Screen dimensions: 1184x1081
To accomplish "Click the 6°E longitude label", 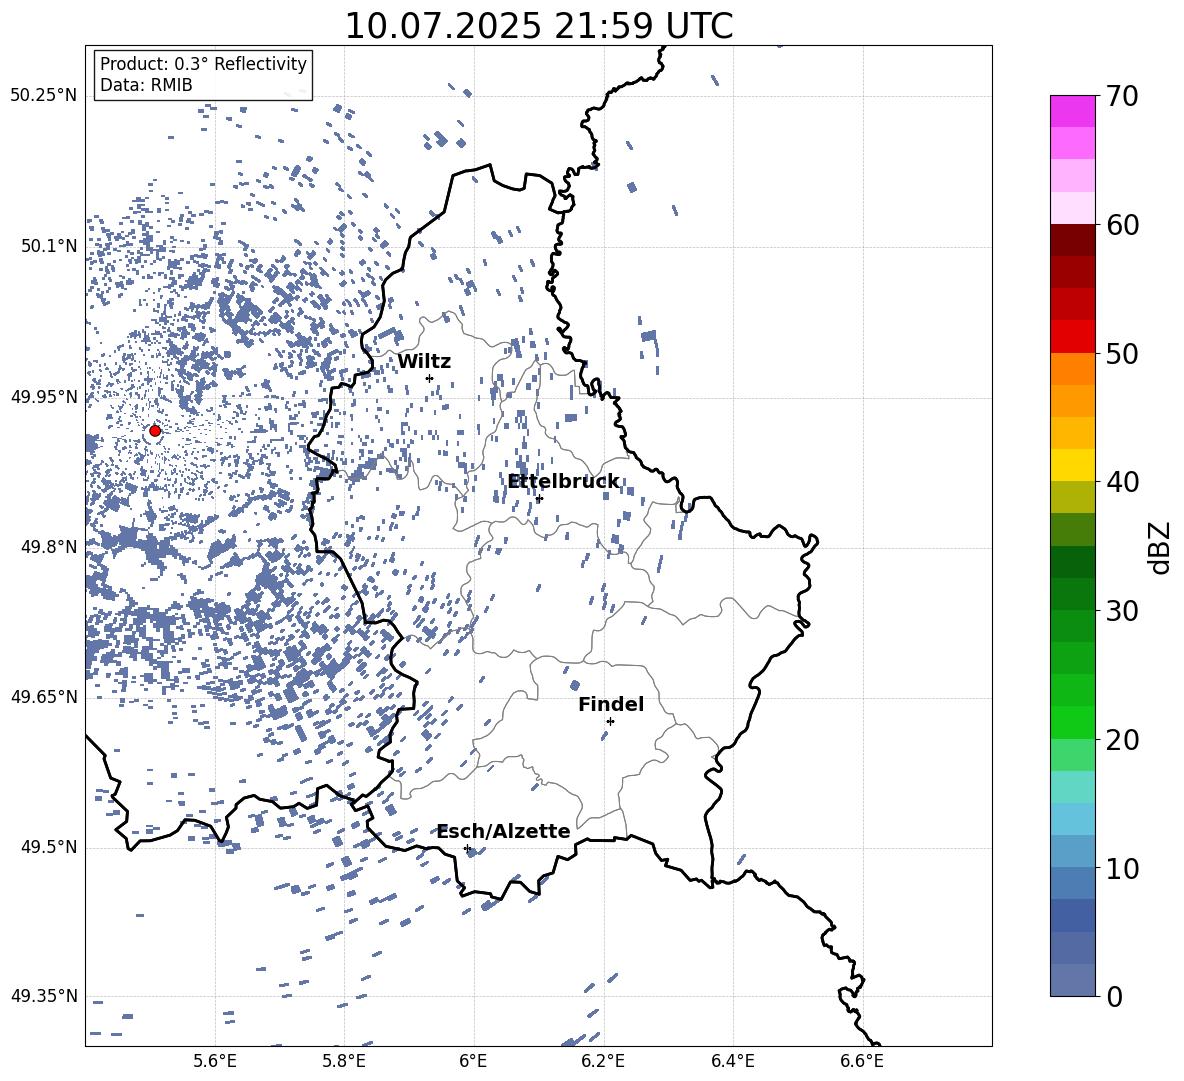I will click(x=473, y=1061).
